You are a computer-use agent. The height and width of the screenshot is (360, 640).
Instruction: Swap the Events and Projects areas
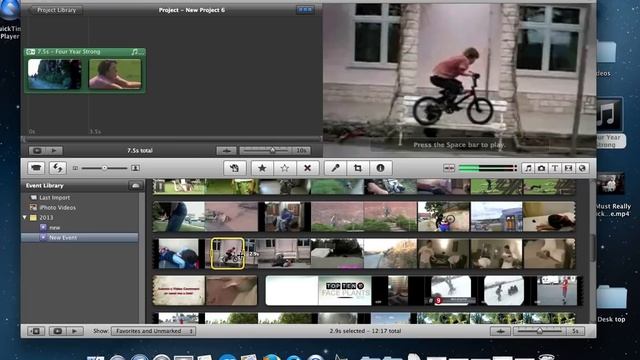58,168
